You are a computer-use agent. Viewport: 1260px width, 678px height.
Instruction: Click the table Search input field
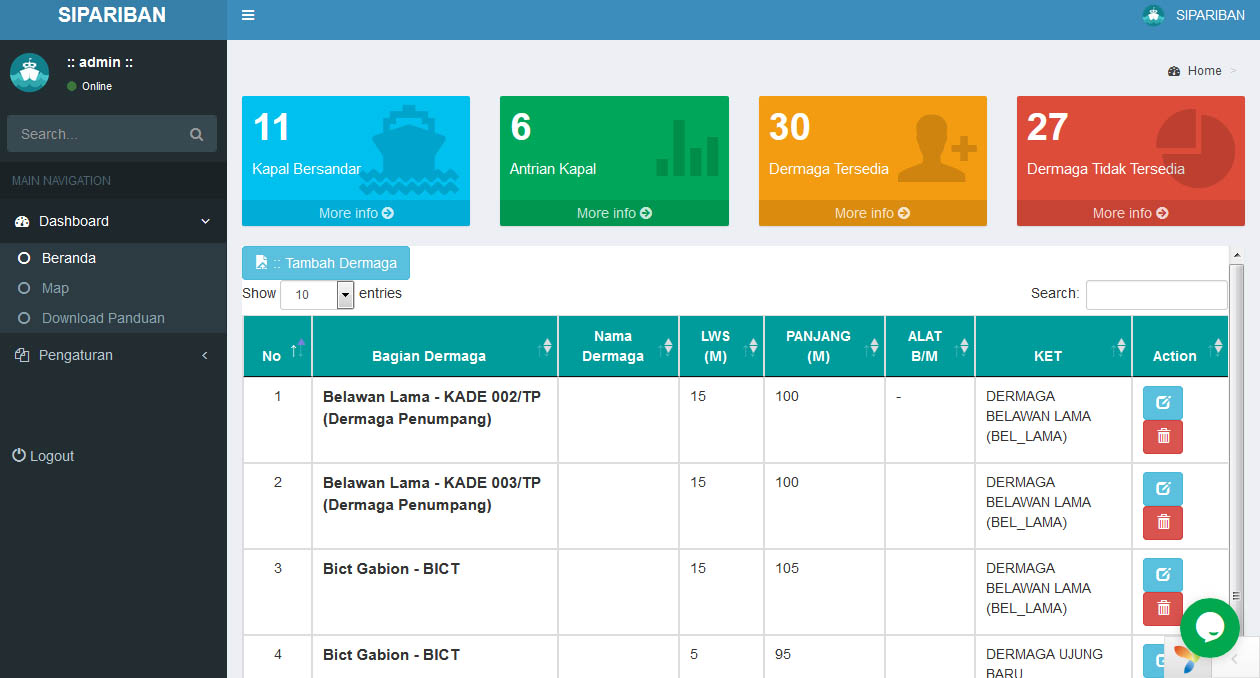coord(1156,294)
